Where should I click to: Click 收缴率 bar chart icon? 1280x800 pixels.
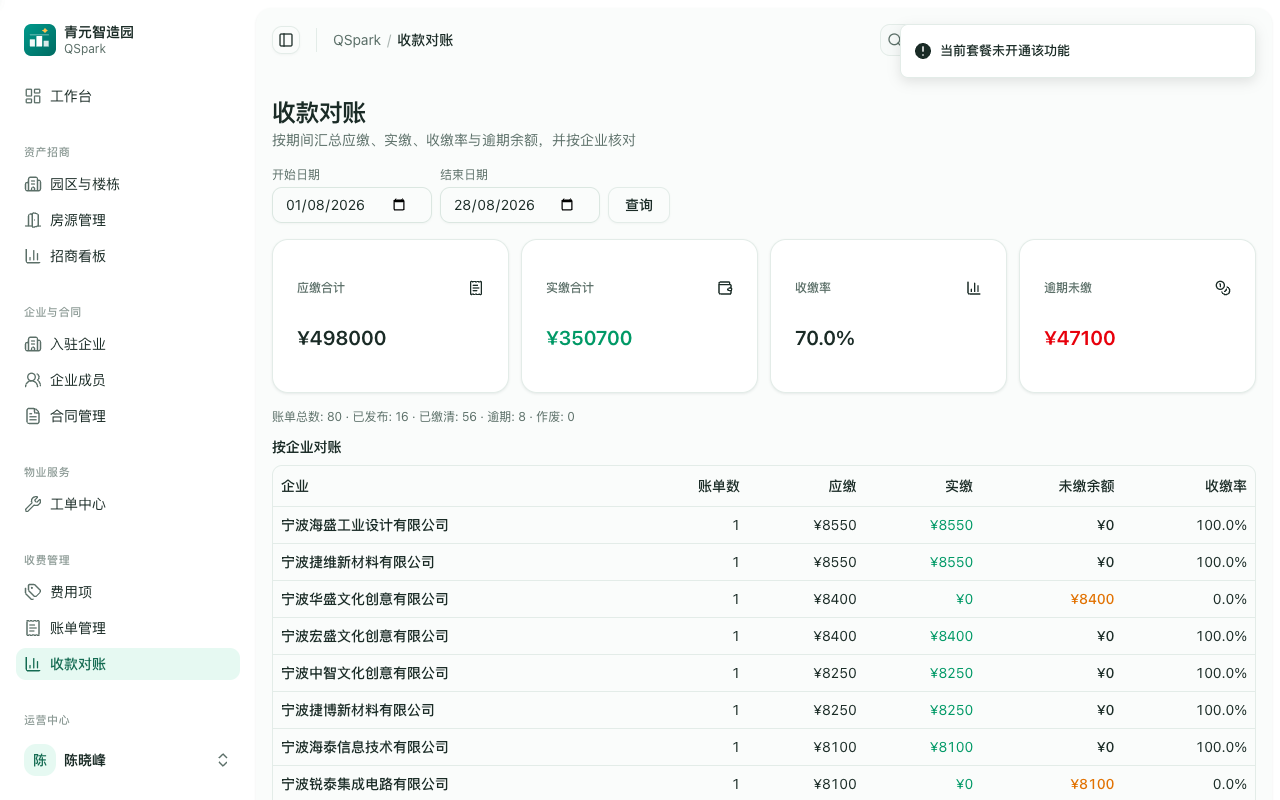pyautogui.click(x=974, y=288)
